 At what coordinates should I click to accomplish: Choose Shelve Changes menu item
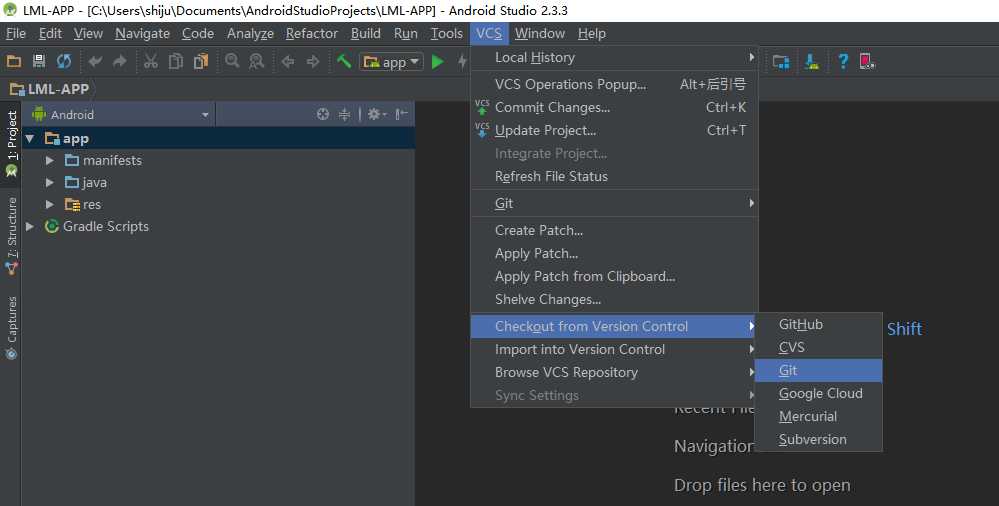[x=614, y=300]
